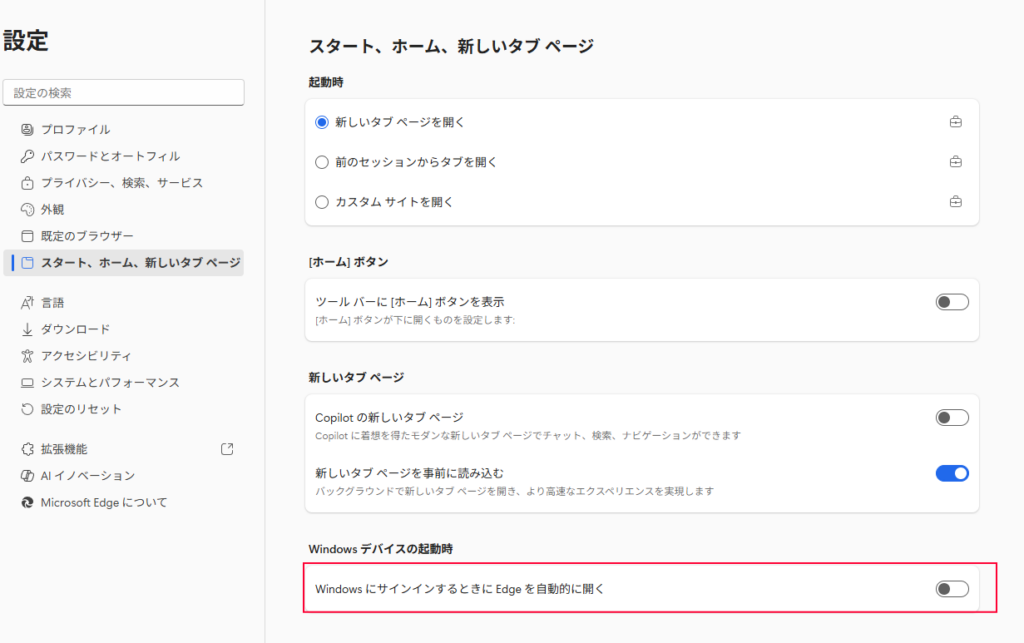Viewport: 1024px width, 643px height.
Task: Select スタート、ホーム、新しいタブ ページ in sidebar
Action: tap(123, 262)
